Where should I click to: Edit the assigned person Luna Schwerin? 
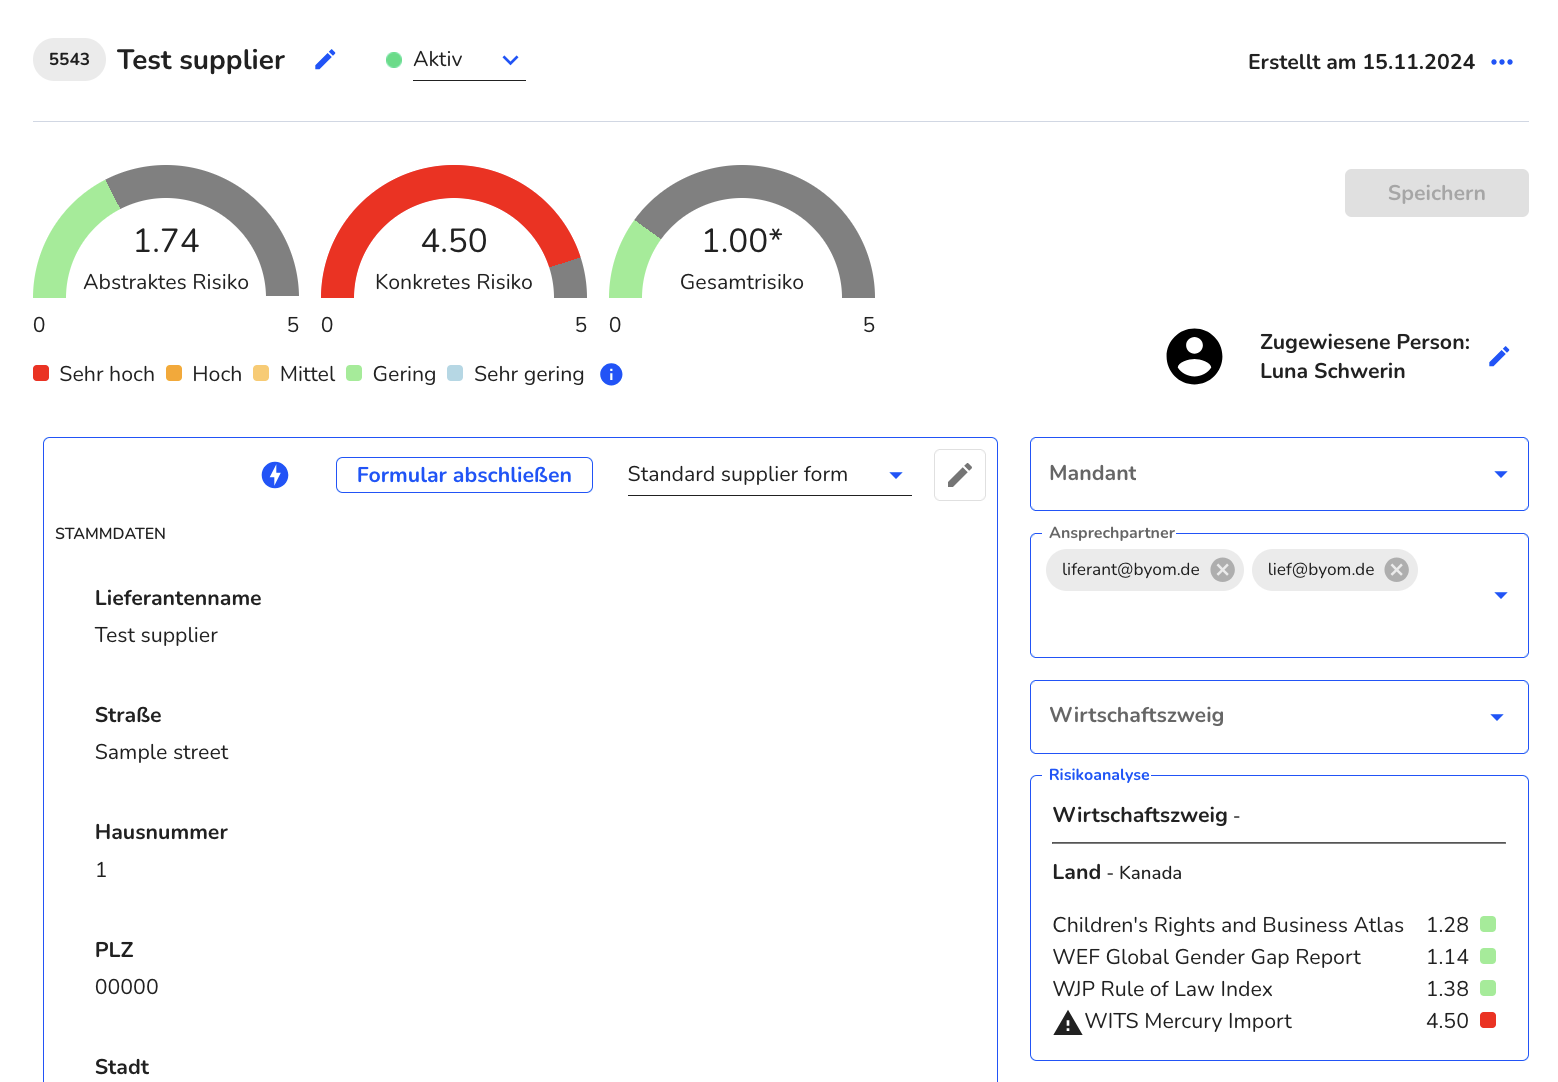point(1498,356)
